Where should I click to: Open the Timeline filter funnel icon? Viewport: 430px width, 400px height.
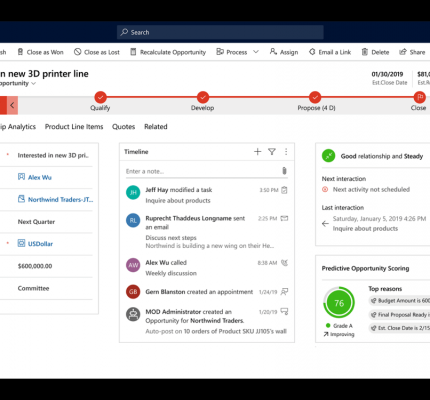[272, 152]
